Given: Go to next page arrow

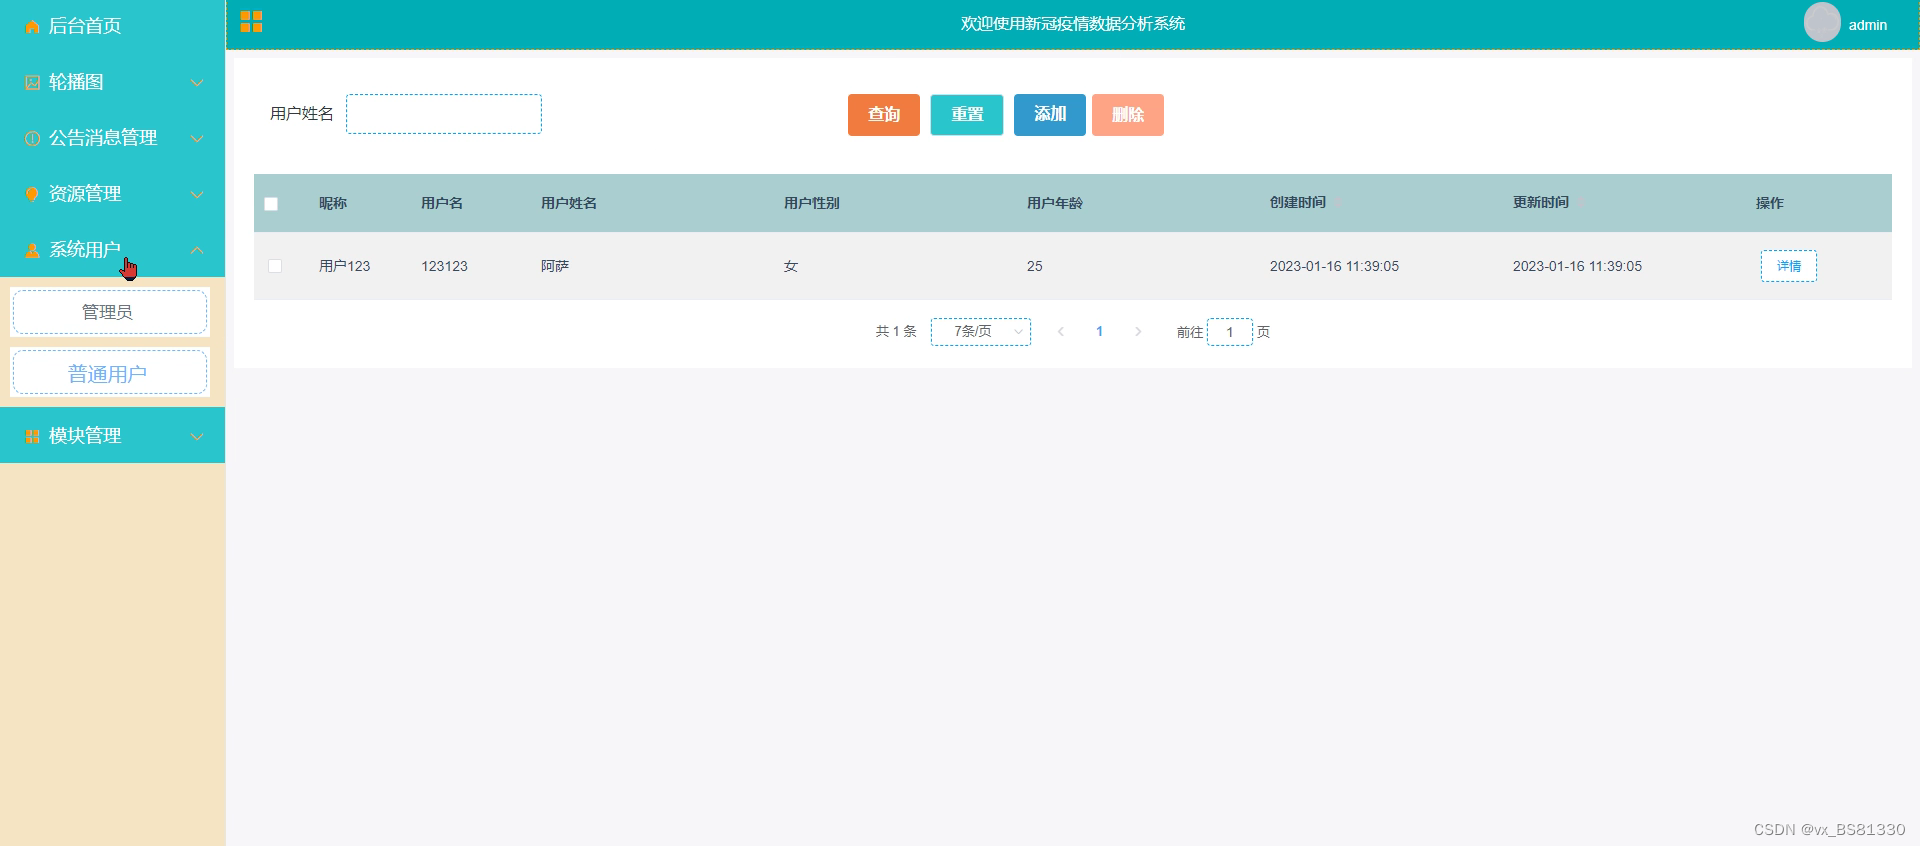Looking at the screenshot, I should tap(1138, 332).
